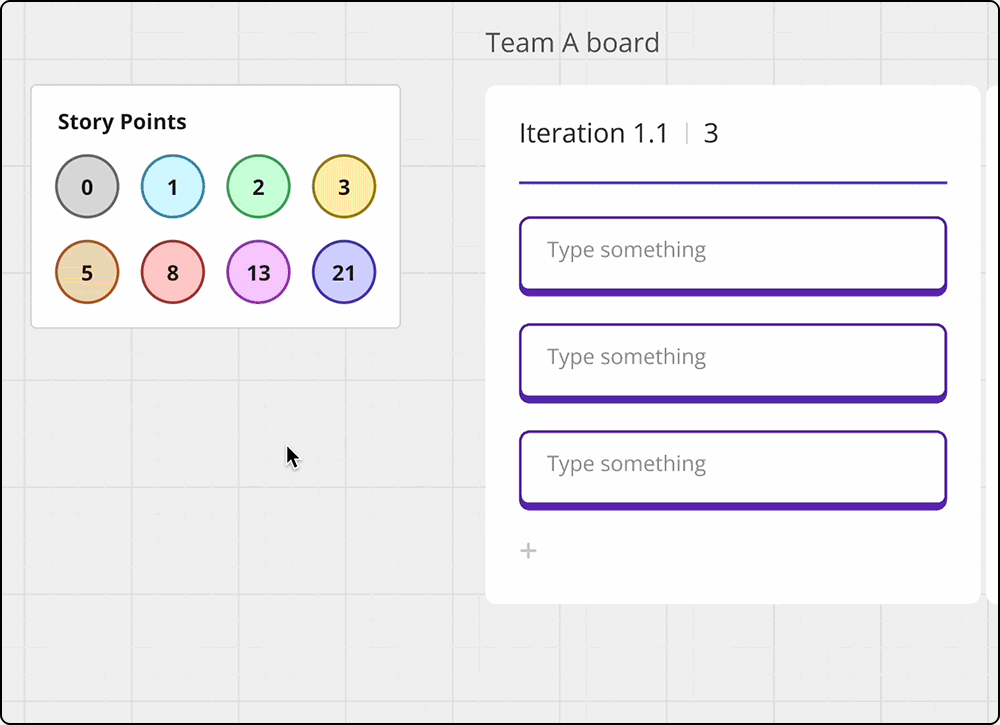Click the purple divider line under Iteration 1.1
The width and height of the screenshot is (1000, 725).
click(x=733, y=183)
